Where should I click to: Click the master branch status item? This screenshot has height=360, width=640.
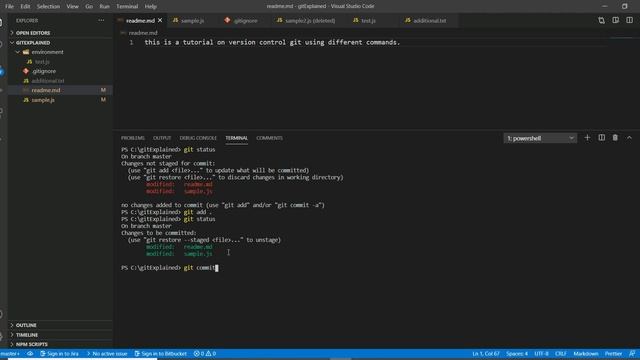pyautogui.click(x=11, y=354)
